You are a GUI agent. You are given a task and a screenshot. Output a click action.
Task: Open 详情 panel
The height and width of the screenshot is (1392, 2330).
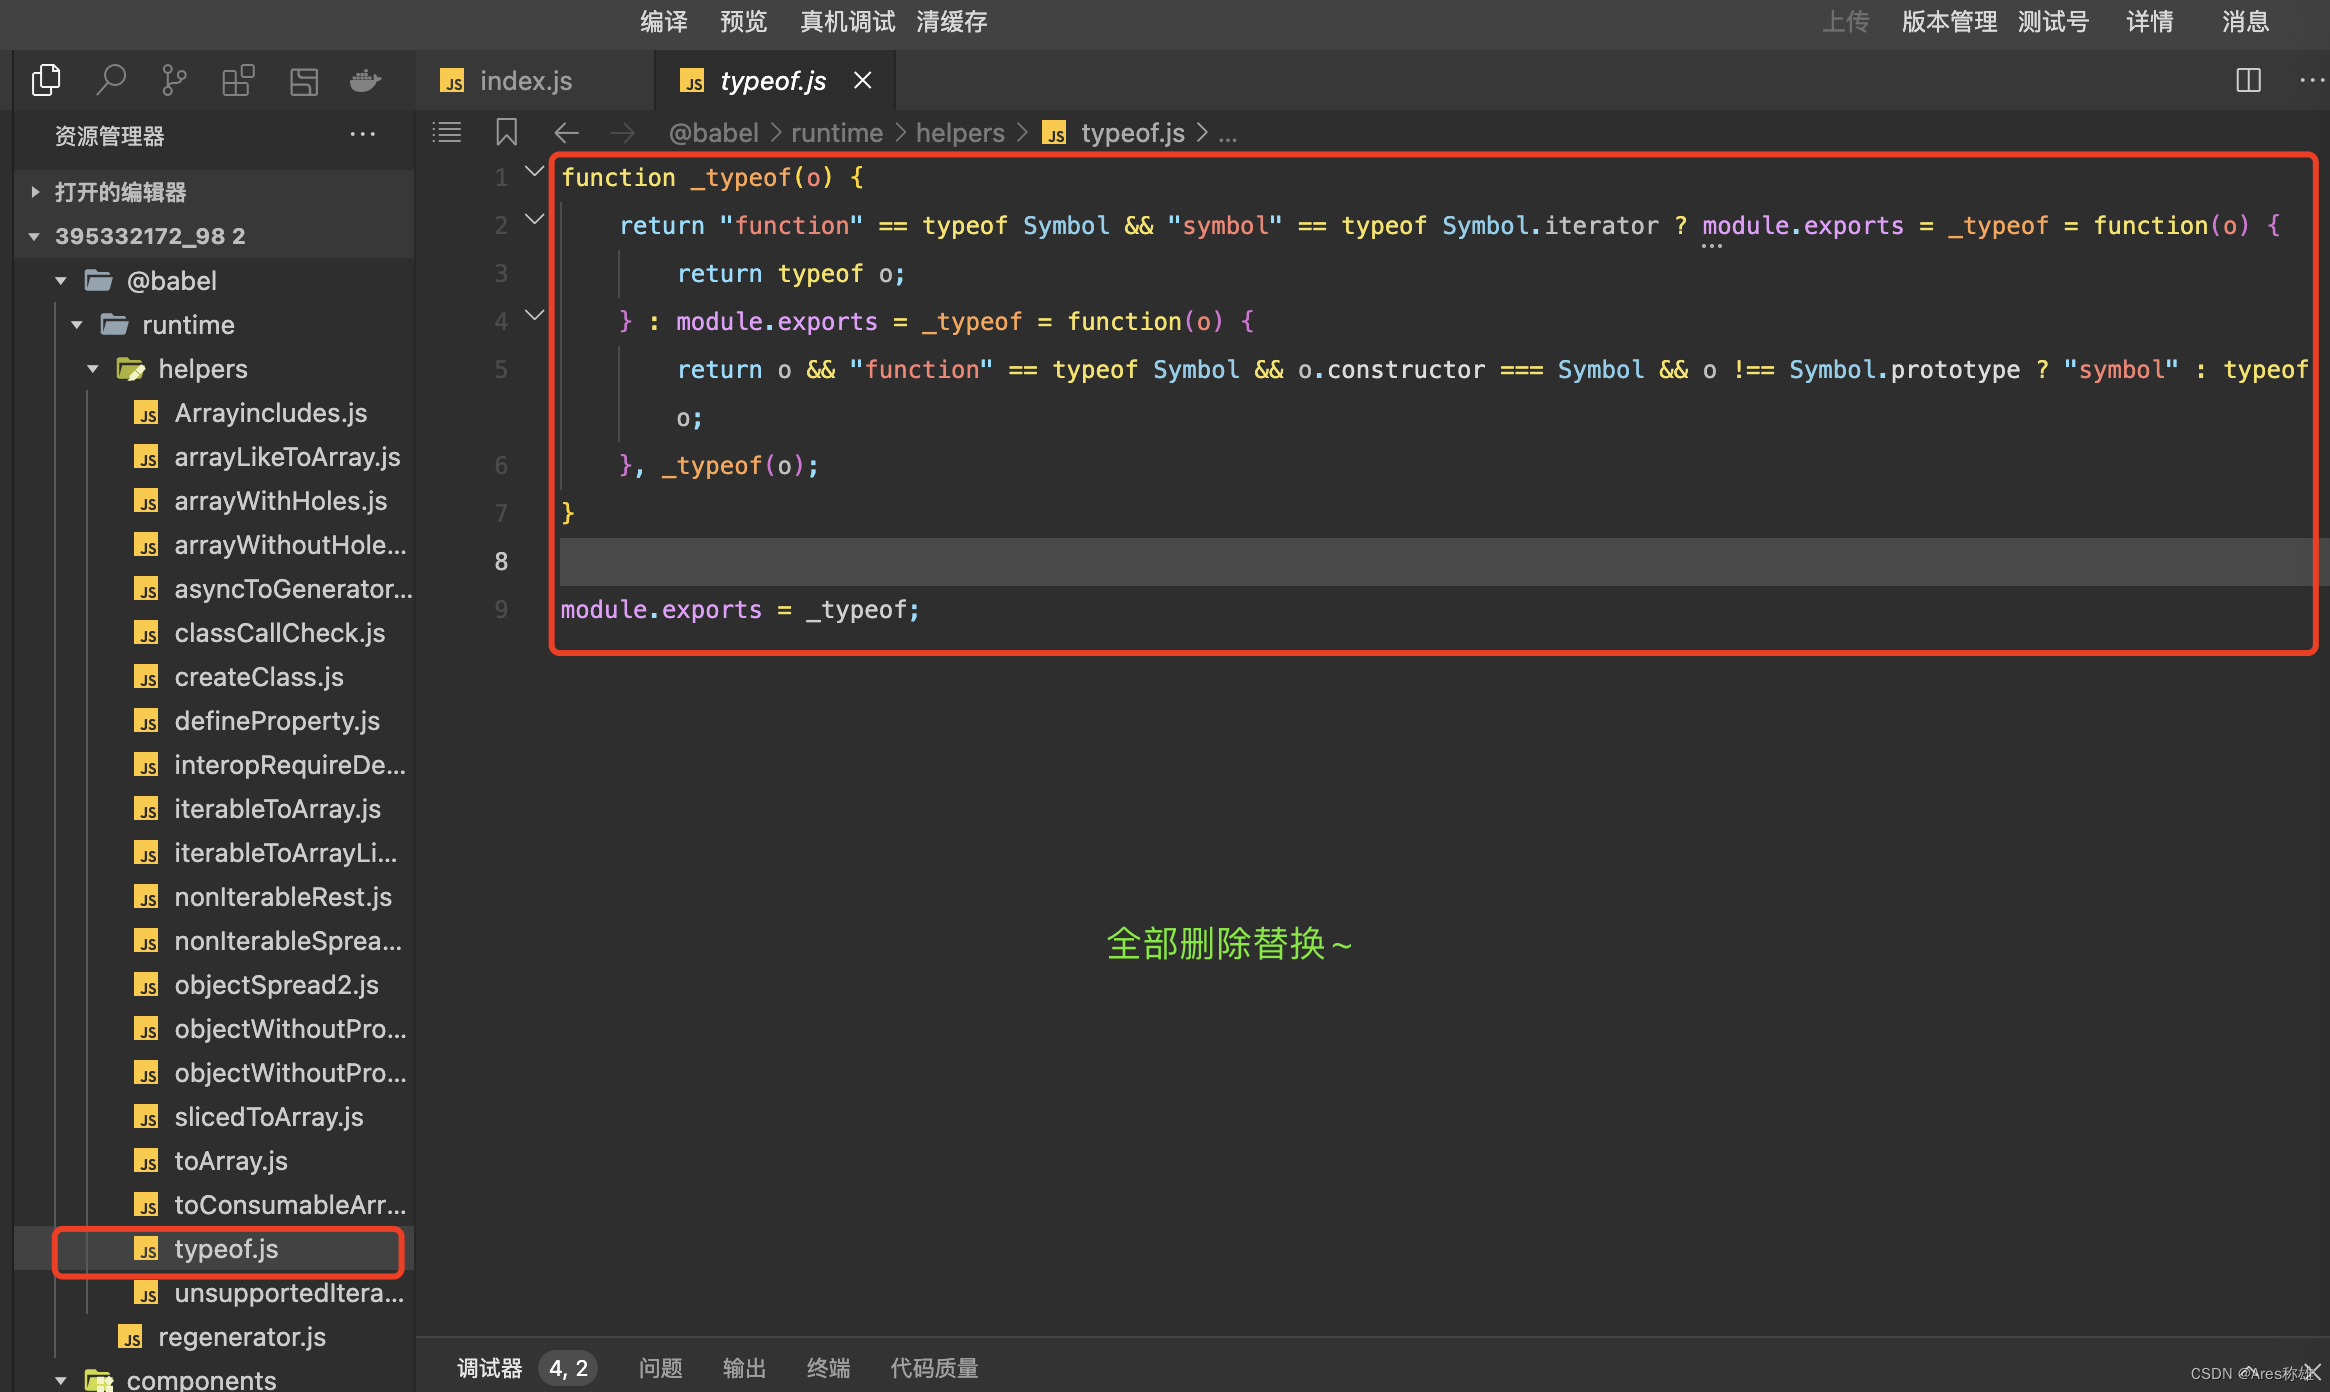2149,21
